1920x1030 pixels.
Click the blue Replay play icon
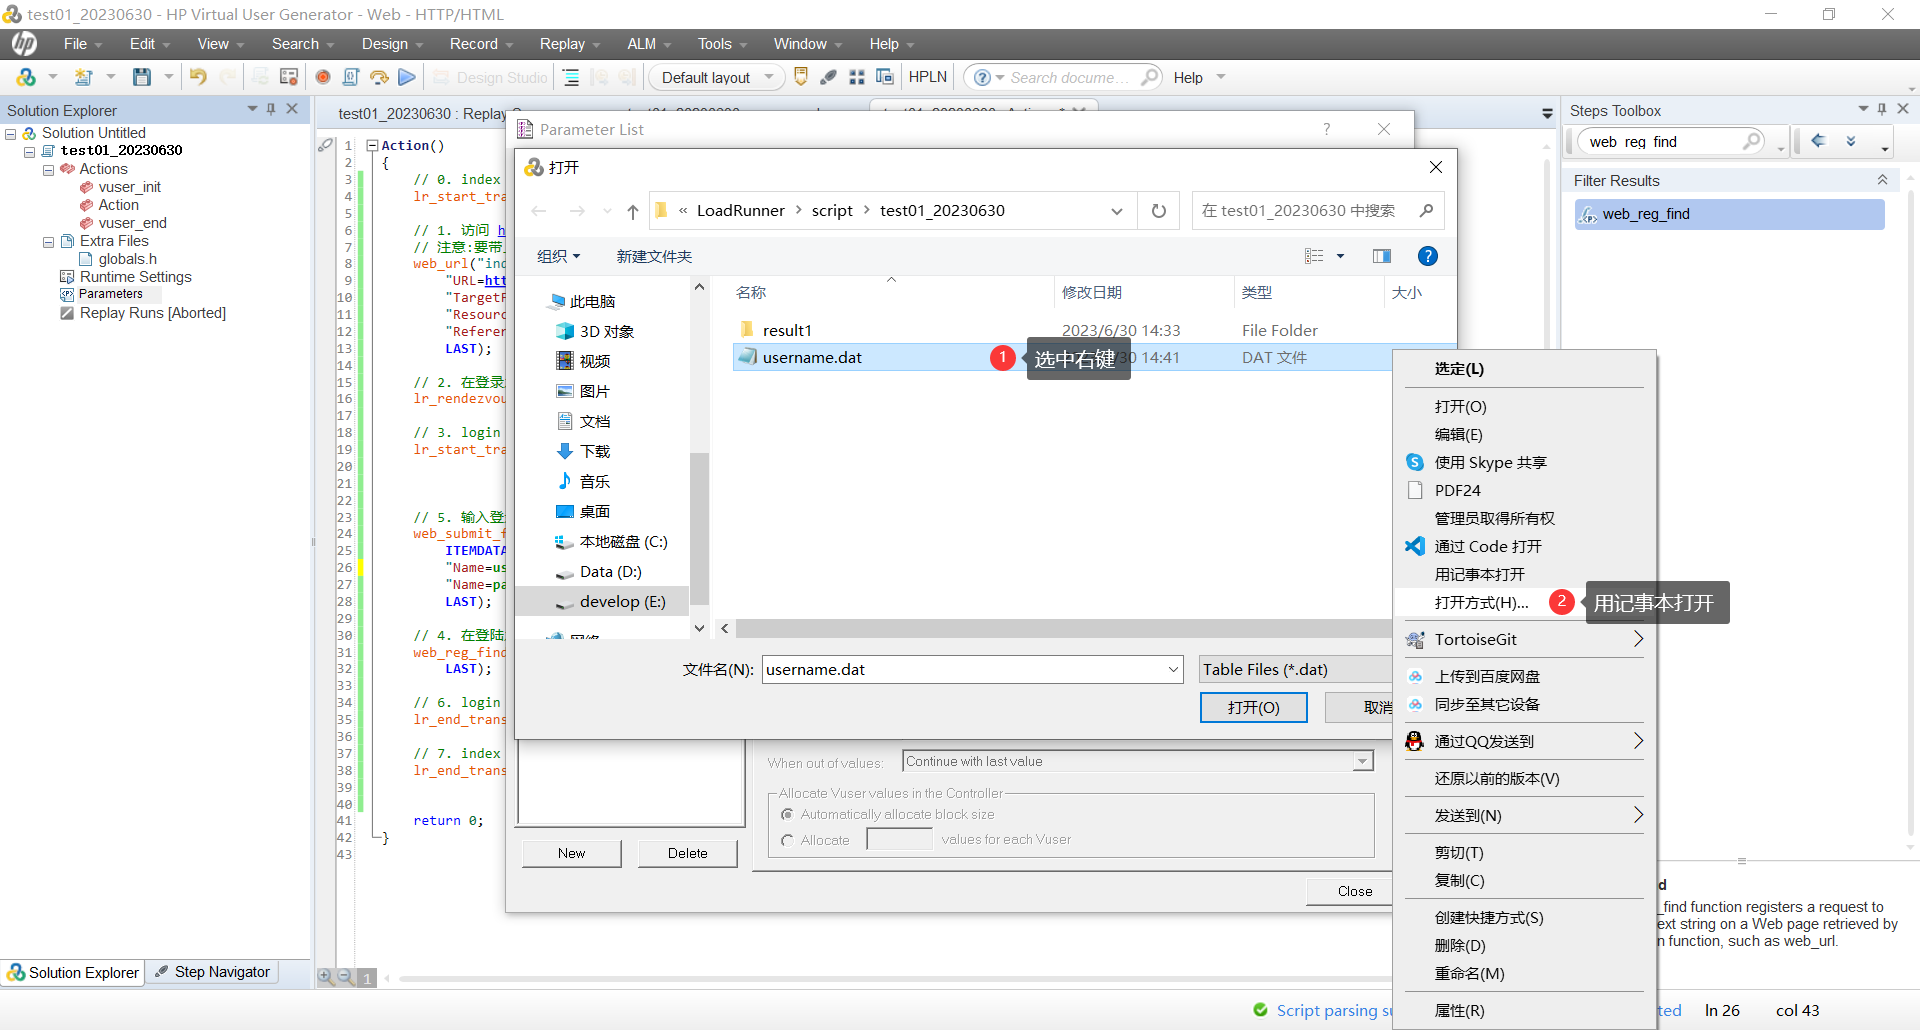pos(407,77)
